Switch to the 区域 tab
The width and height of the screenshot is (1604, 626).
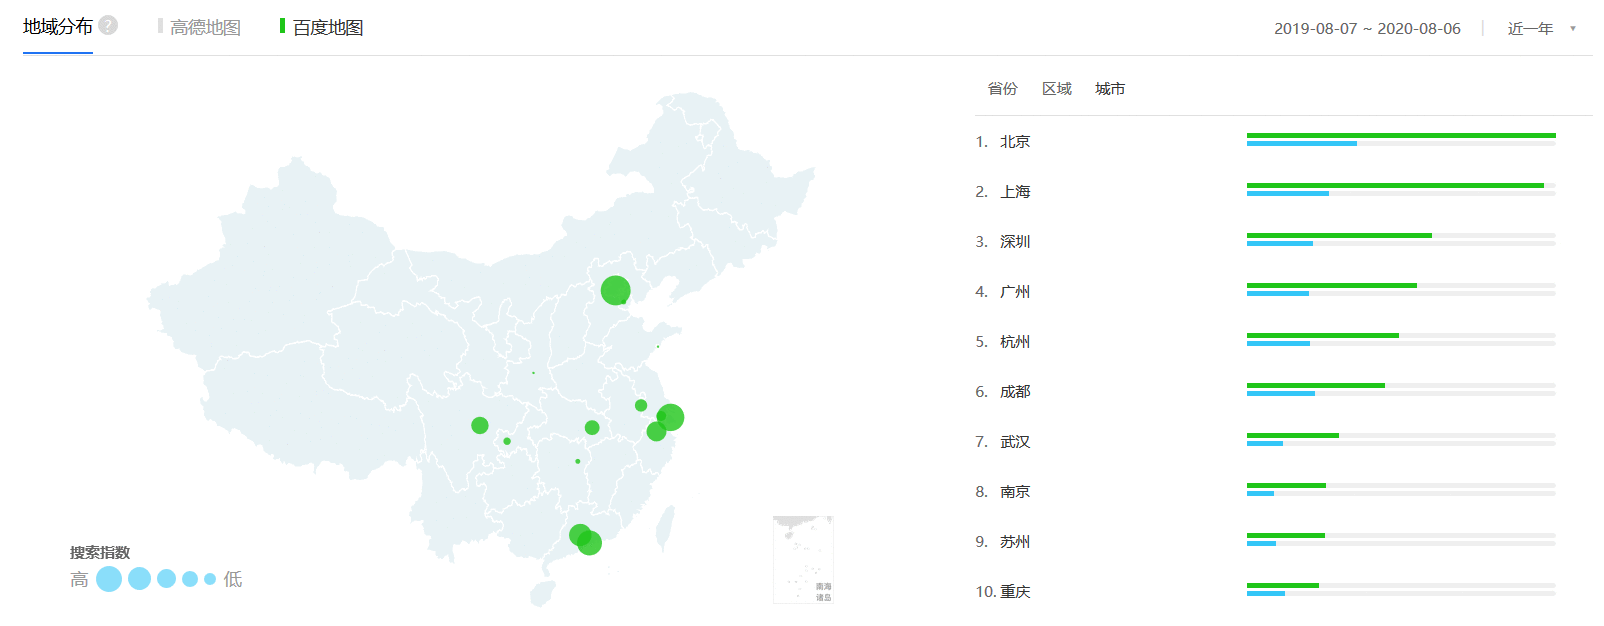[1056, 88]
